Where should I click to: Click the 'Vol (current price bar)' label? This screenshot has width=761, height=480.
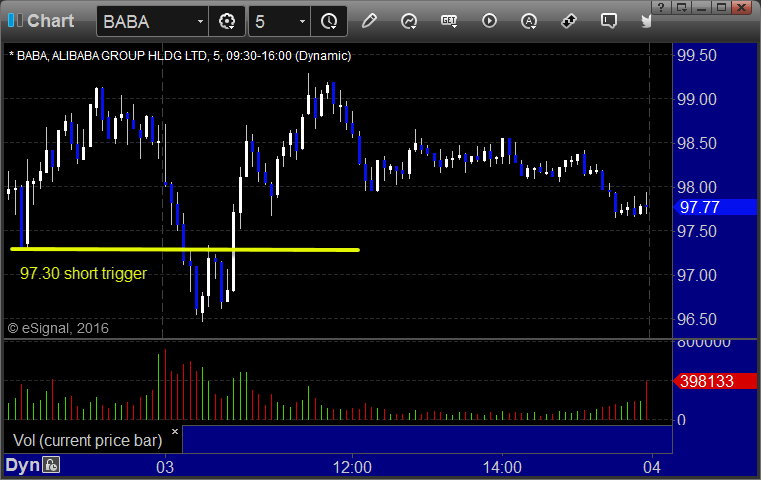(x=87, y=440)
